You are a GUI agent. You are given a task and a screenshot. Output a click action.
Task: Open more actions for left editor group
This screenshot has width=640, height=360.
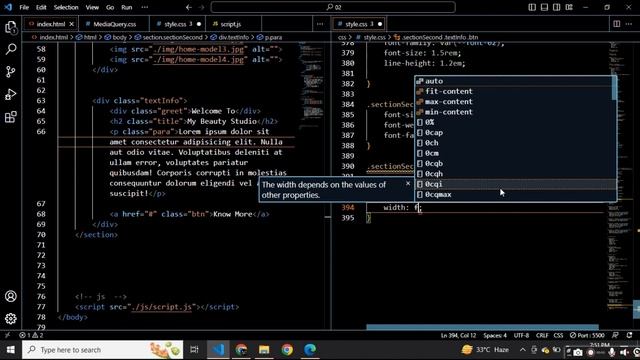coord(320,24)
